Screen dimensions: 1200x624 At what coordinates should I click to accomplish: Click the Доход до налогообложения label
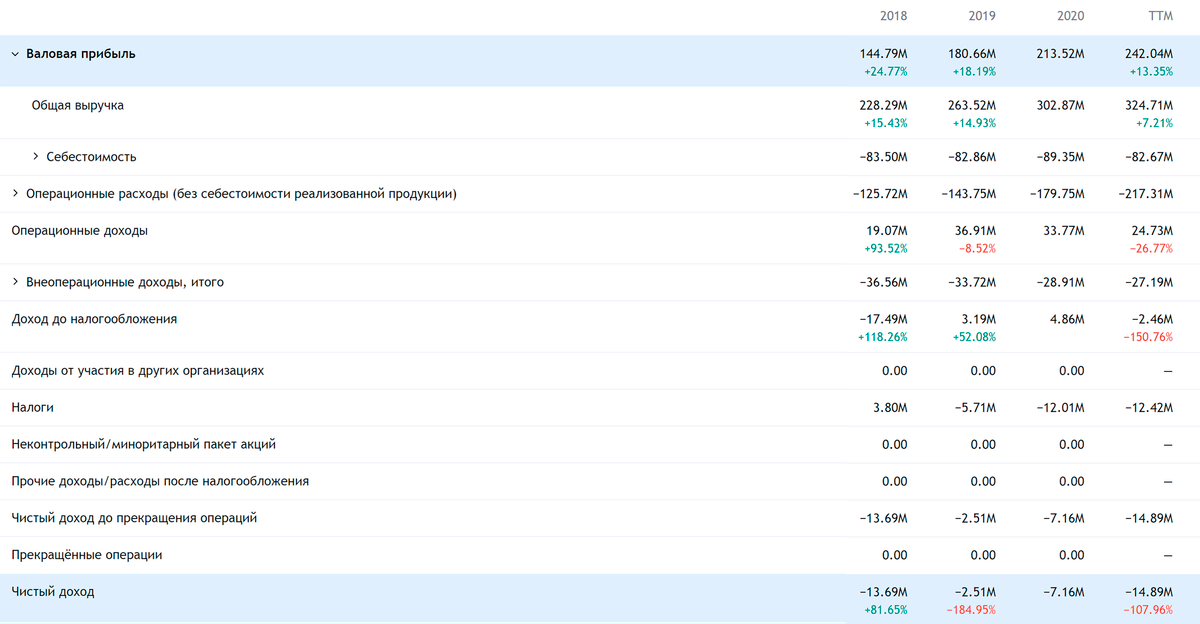94,319
